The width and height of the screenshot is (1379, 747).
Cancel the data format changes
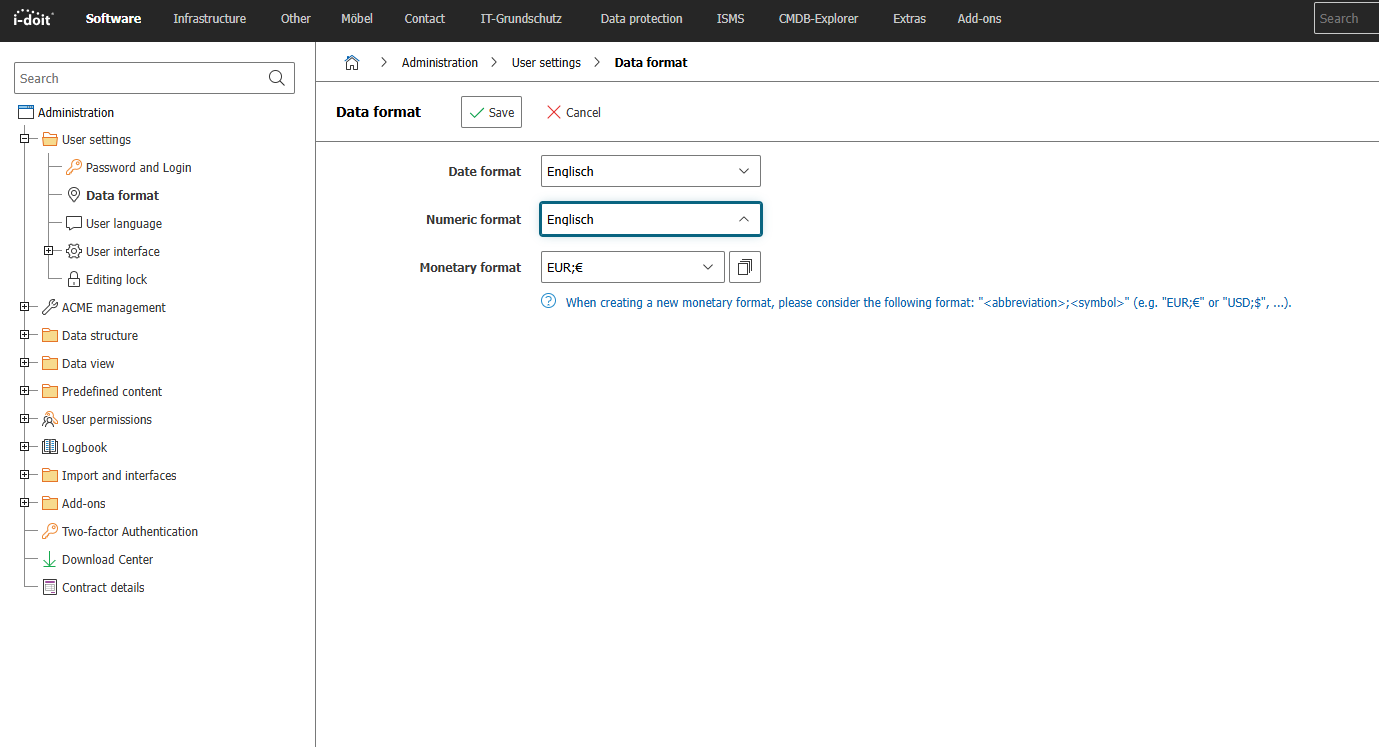(573, 112)
